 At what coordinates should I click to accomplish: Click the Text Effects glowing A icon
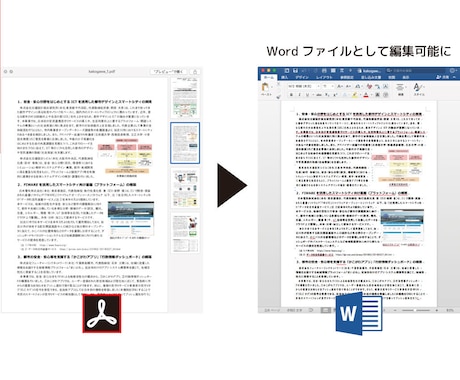(345, 95)
